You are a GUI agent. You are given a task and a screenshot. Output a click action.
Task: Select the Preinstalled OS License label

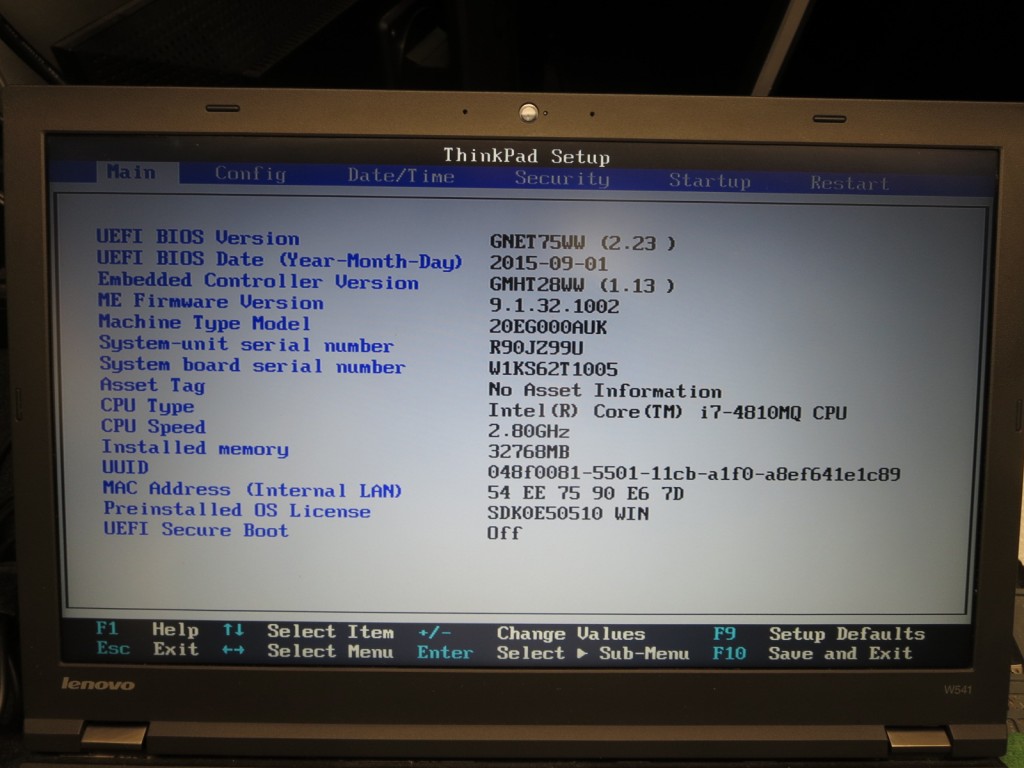pyautogui.click(x=237, y=509)
